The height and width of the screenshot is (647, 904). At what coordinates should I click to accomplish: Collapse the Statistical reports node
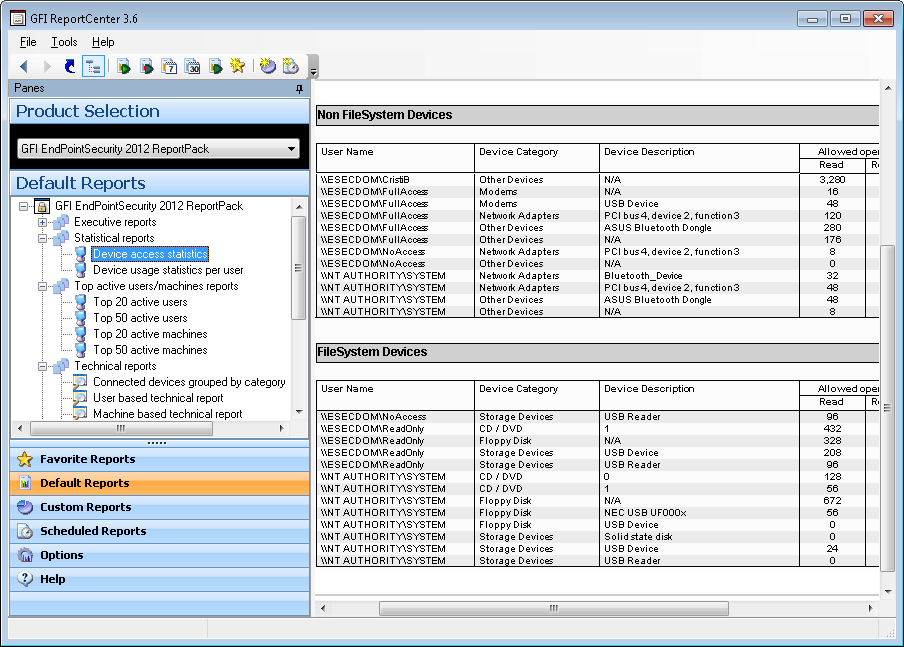click(x=43, y=238)
